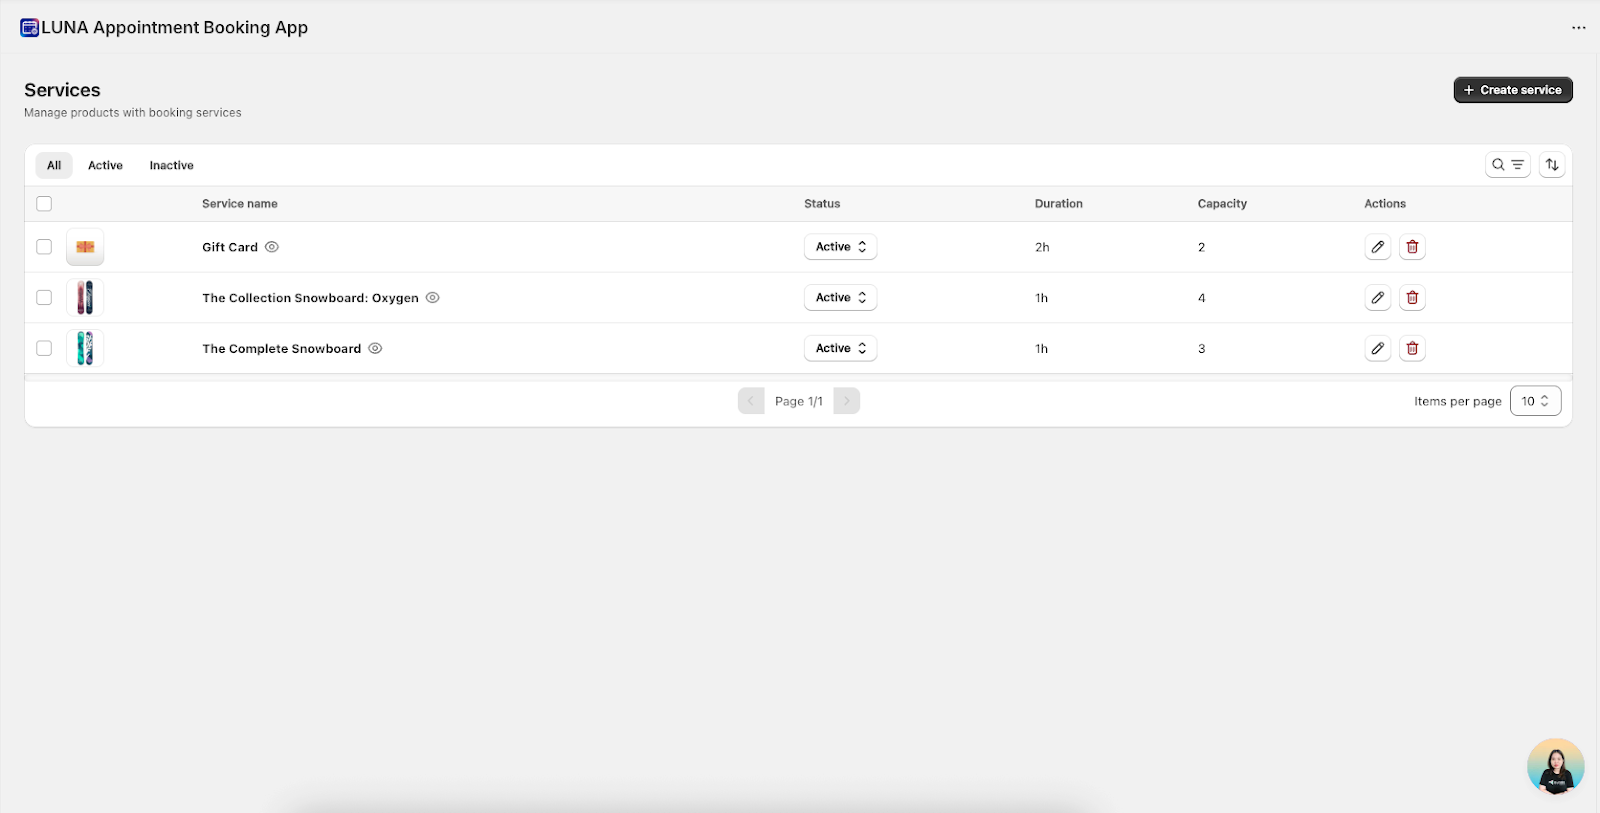Click pencil icon for The Complete Snowboard

coord(1377,348)
